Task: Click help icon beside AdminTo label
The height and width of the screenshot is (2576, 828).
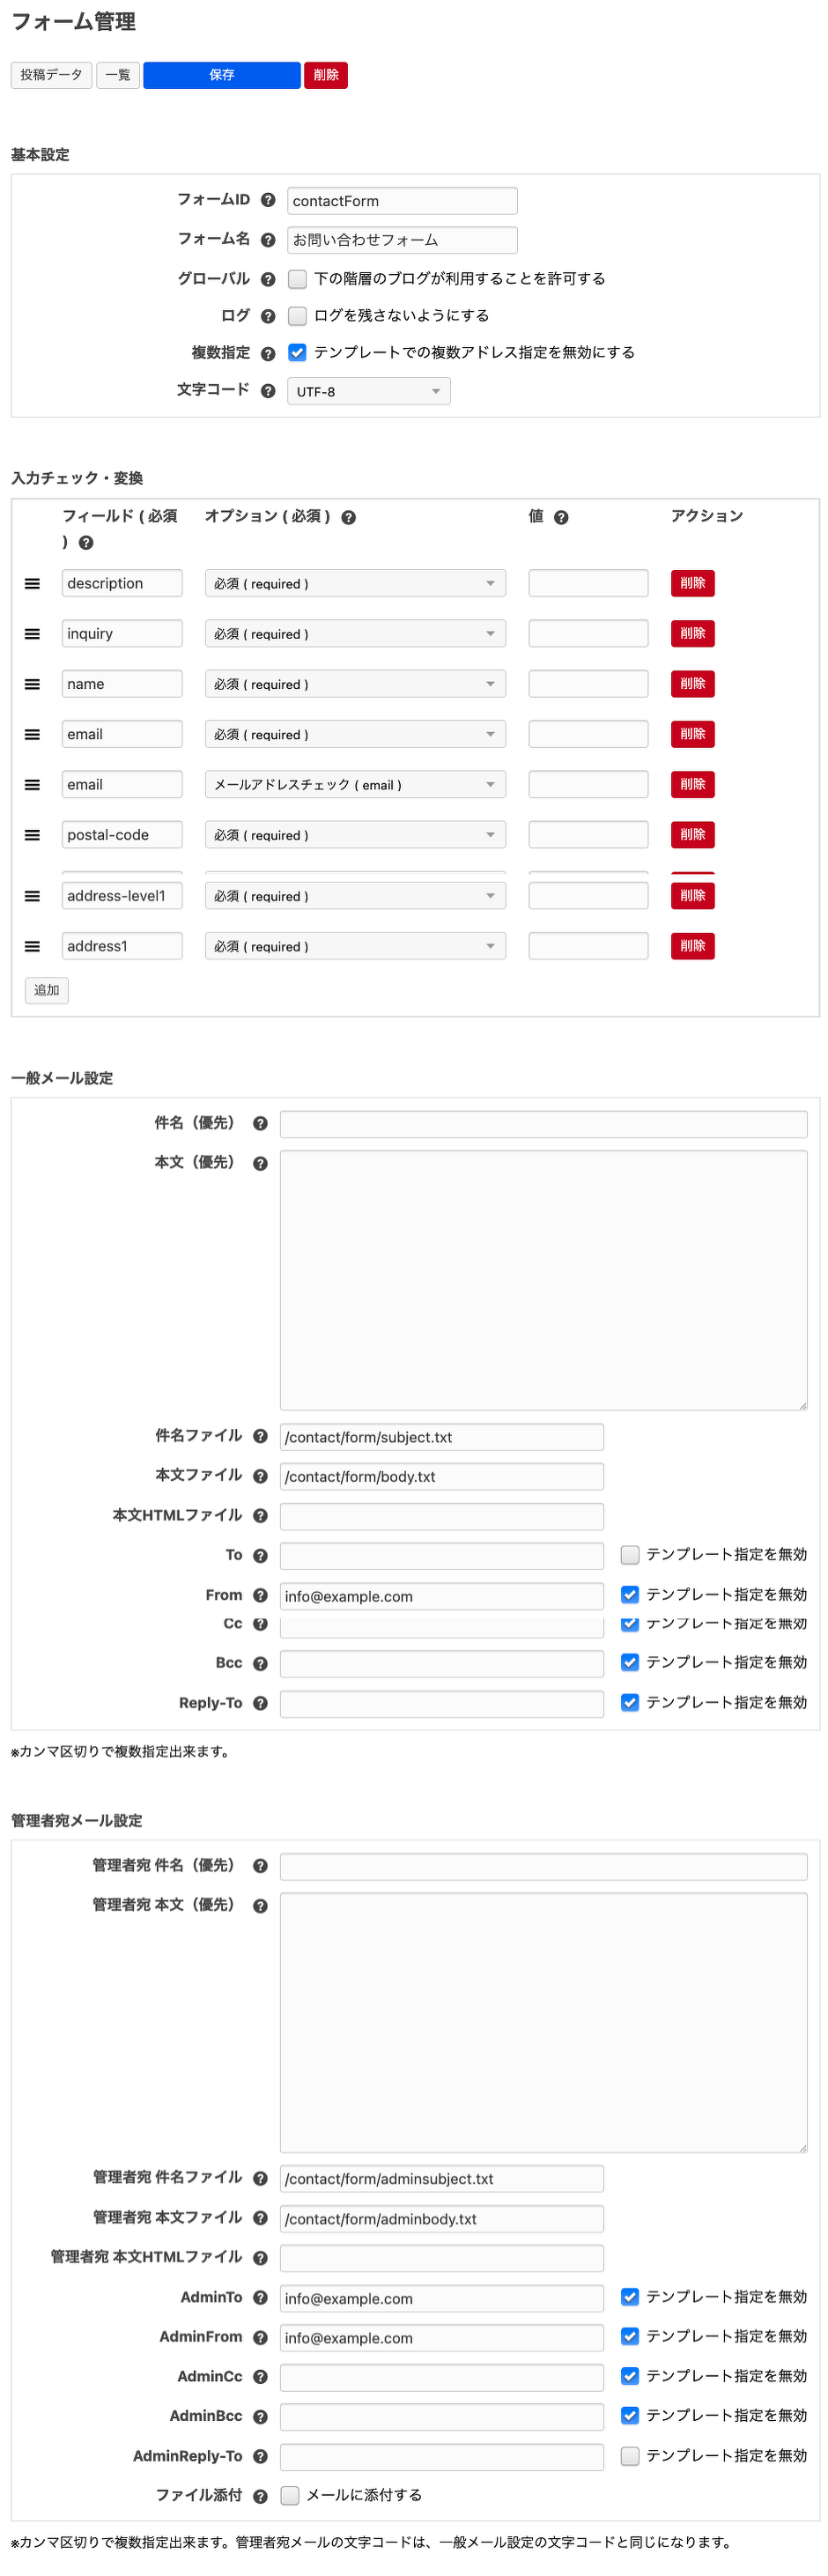Action: pyautogui.click(x=260, y=2298)
